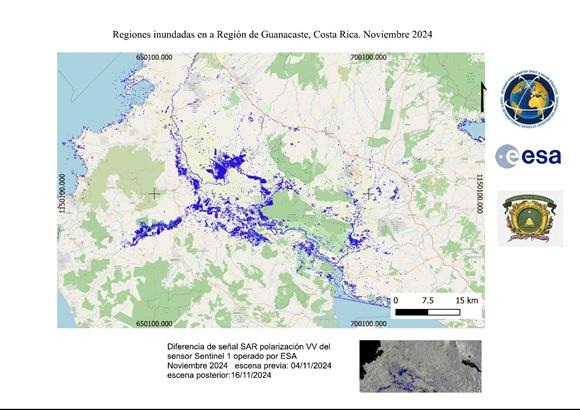Click the left vertical 1150100.000 label
The width and height of the screenshot is (580, 410).
pyautogui.click(x=62, y=194)
